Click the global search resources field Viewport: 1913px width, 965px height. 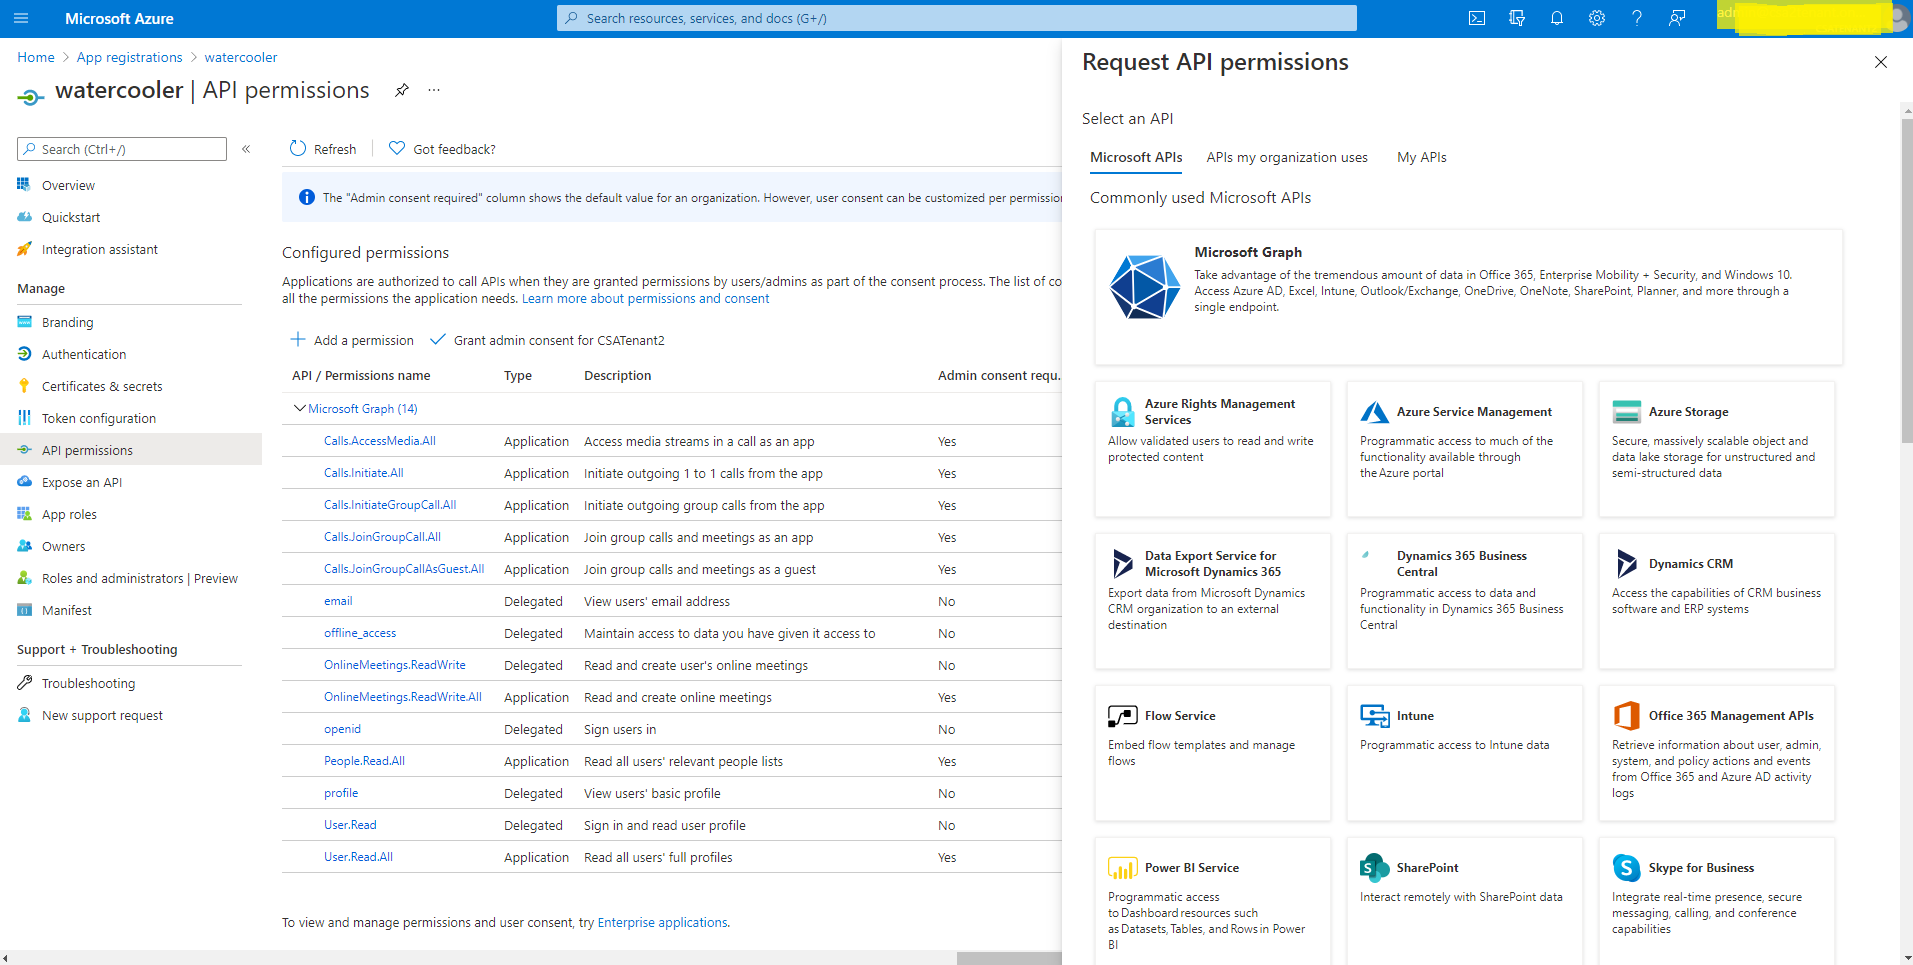(x=957, y=18)
